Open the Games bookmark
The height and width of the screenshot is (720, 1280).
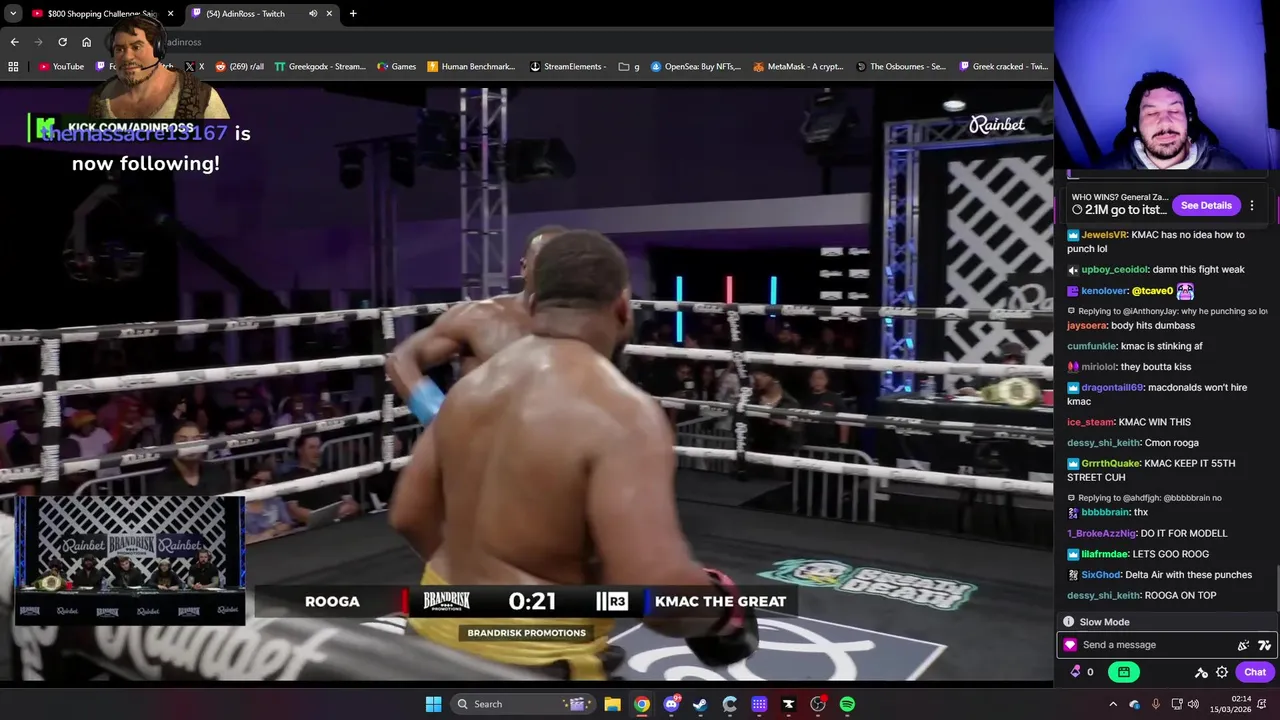pyautogui.click(x=397, y=67)
